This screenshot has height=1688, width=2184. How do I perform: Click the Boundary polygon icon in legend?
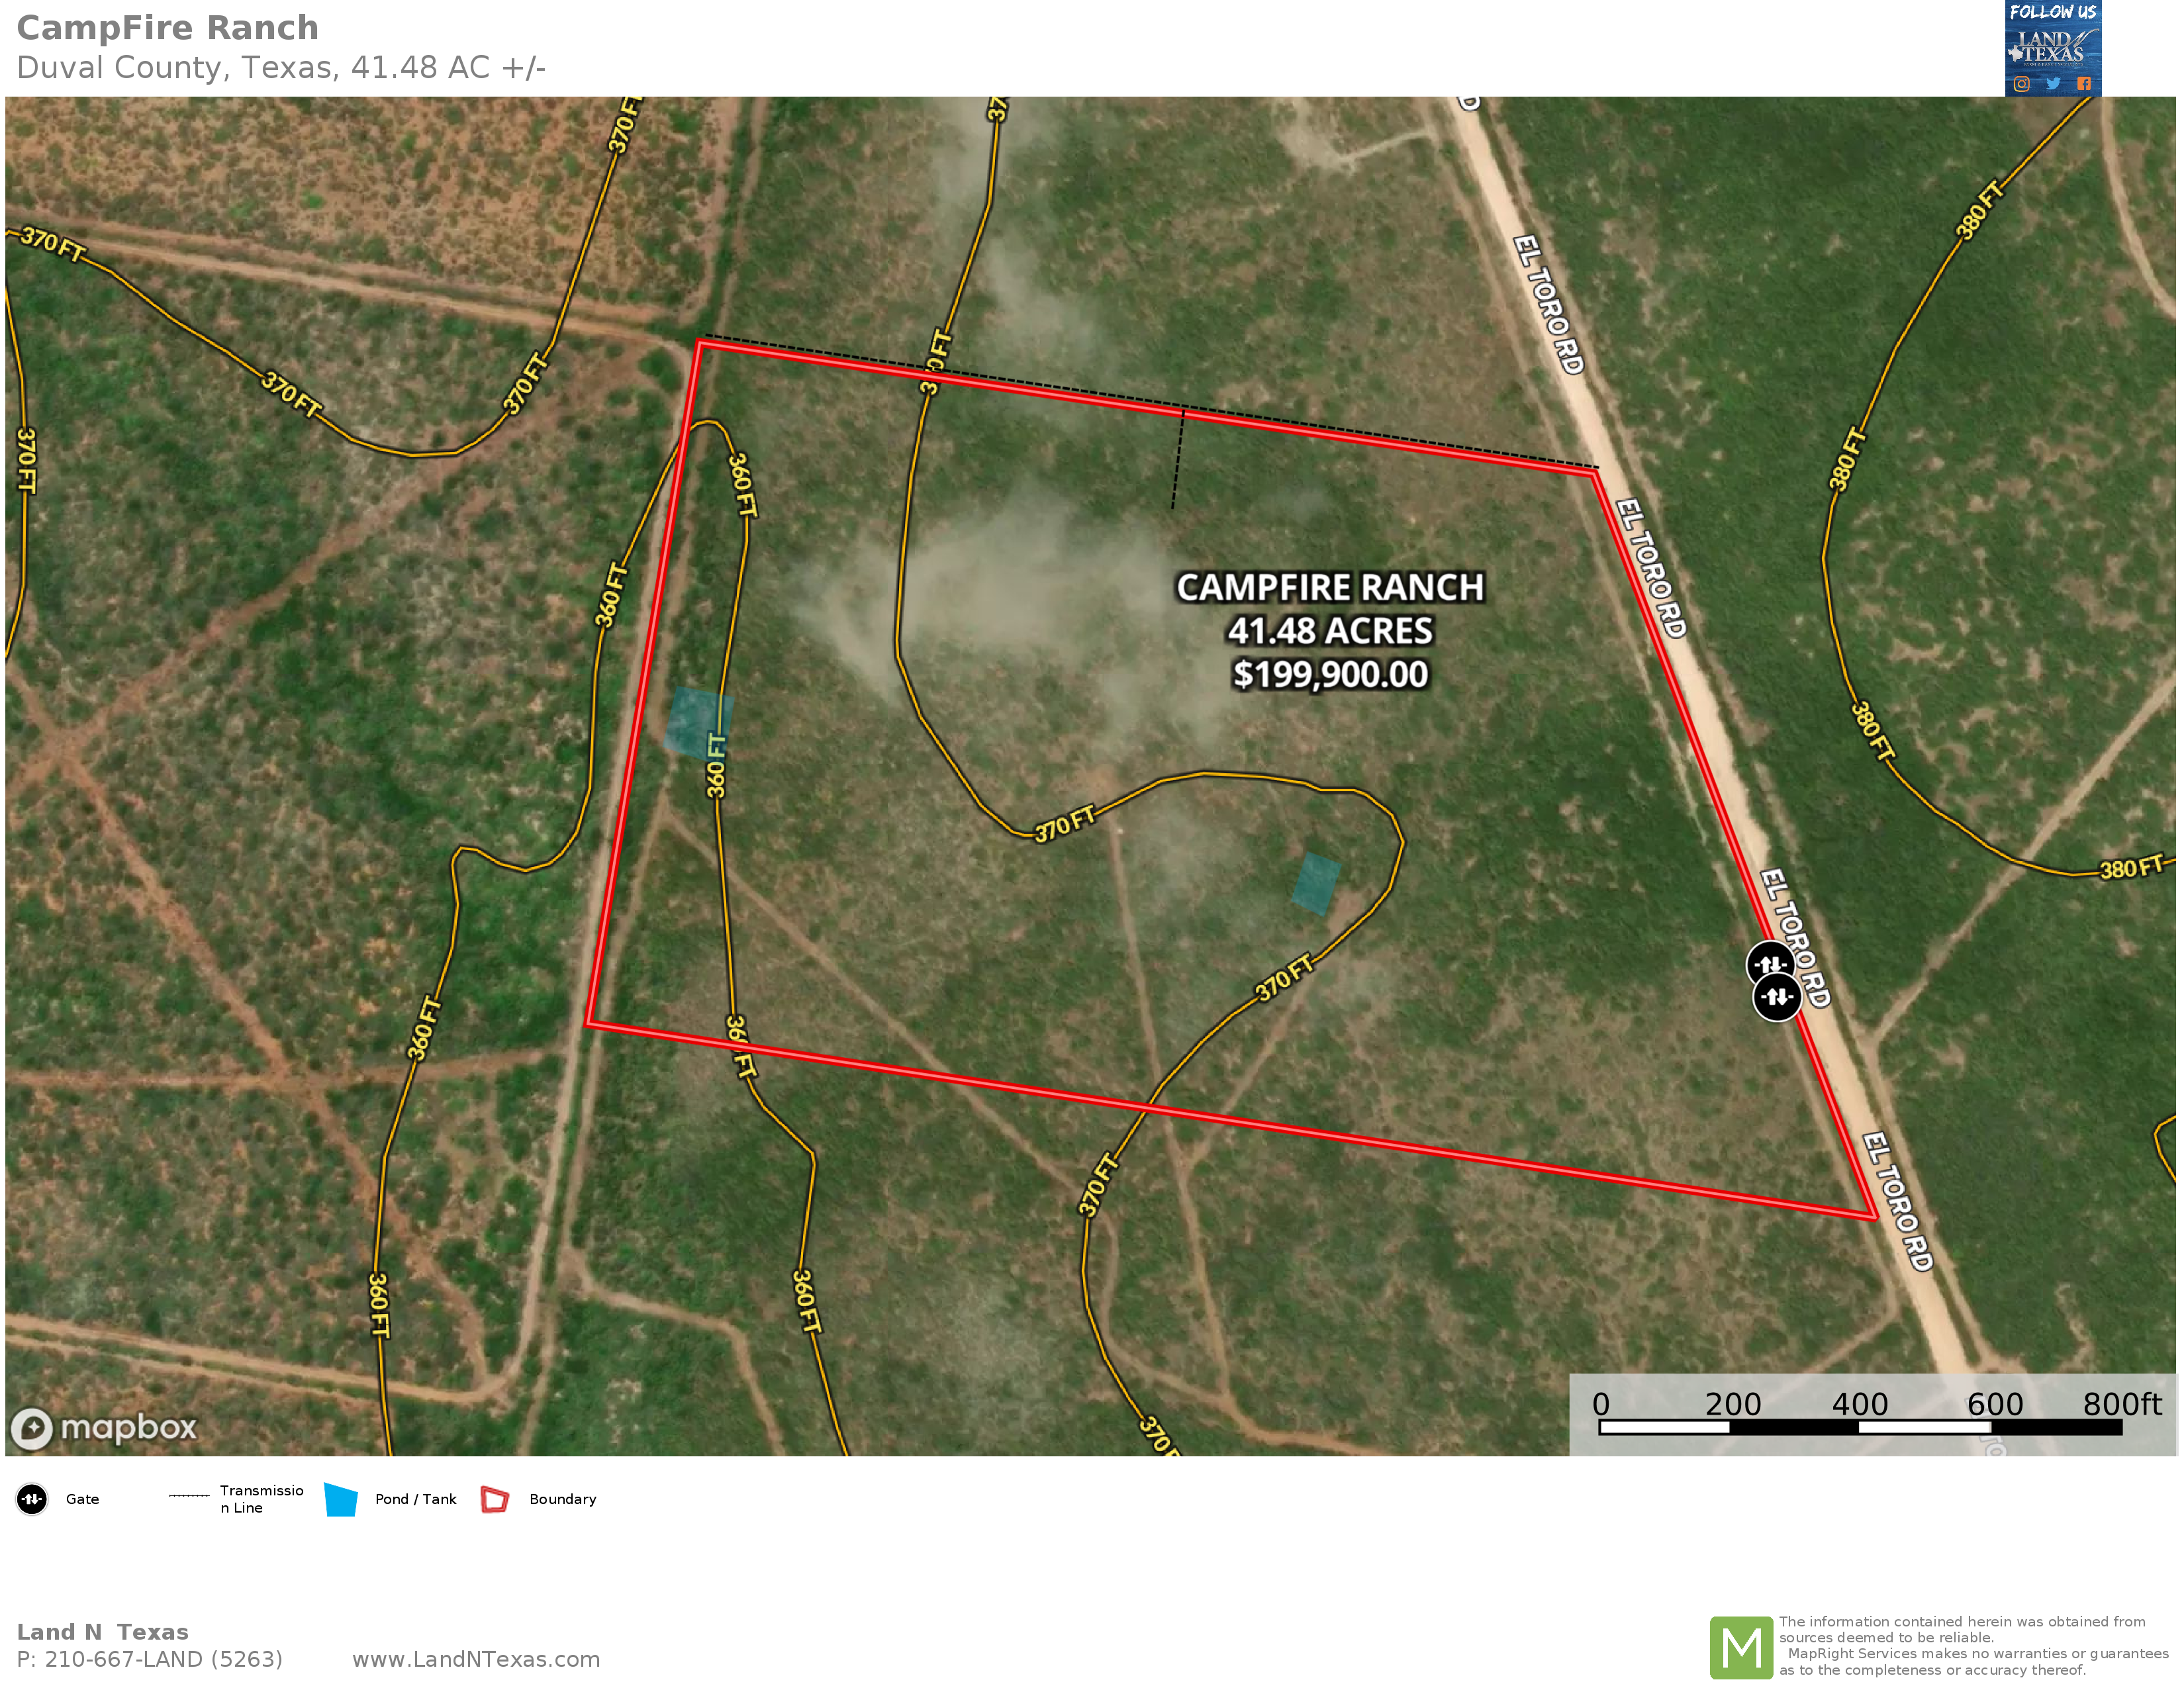point(495,1499)
